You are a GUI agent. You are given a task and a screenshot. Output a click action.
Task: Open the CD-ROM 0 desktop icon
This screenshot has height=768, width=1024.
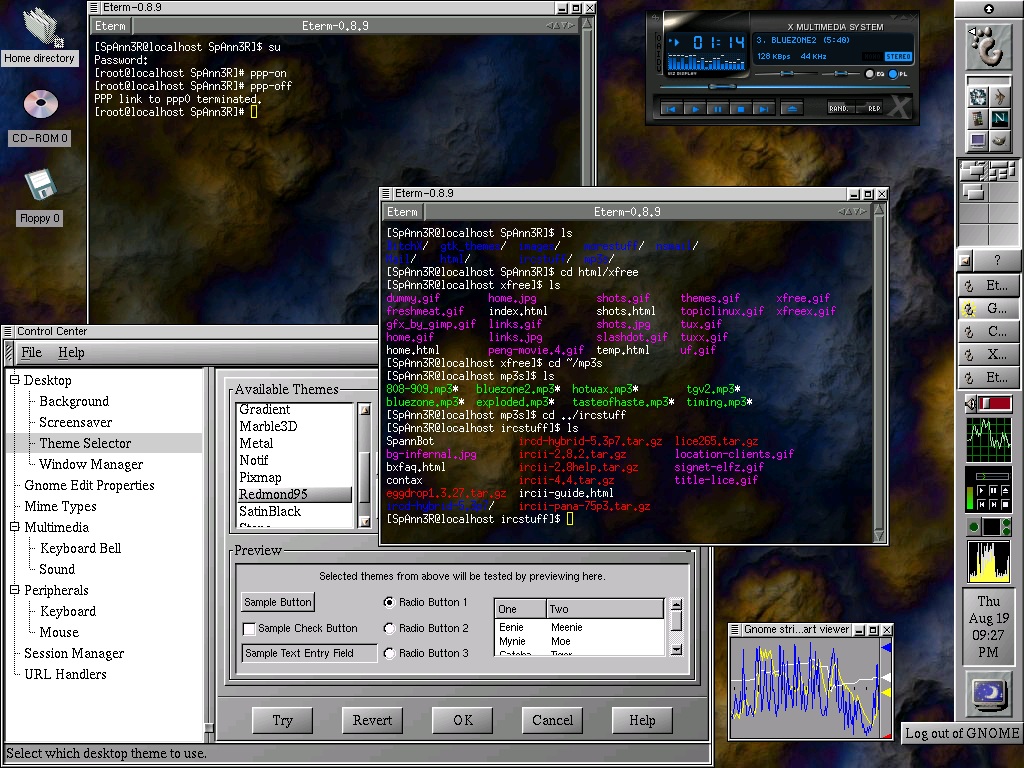(40, 116)
